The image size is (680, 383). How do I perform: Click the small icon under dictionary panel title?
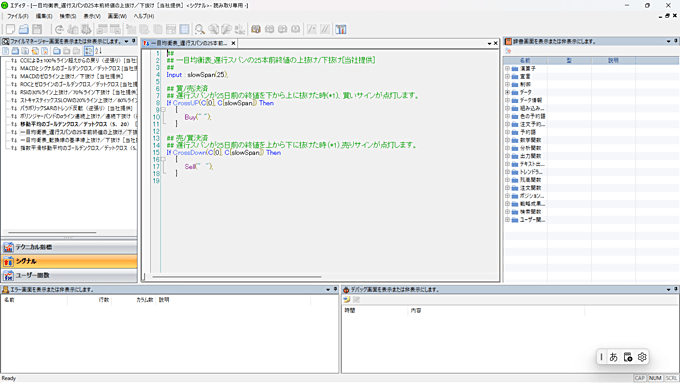point(508,51)
